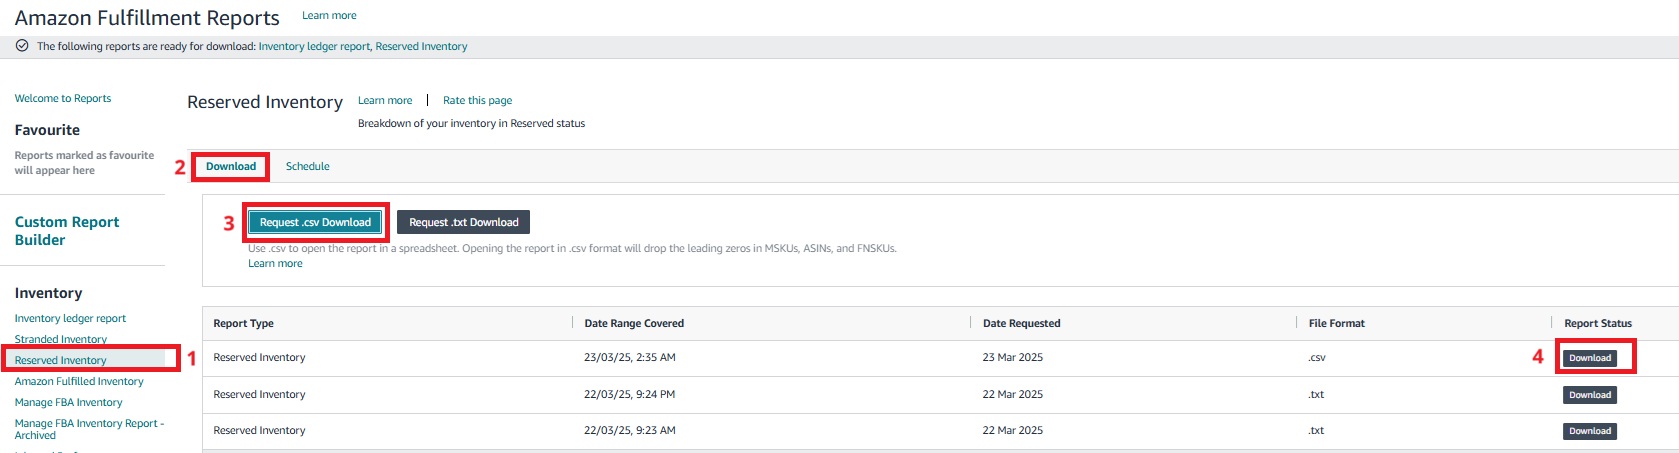Select the 23/03/25, 2:35 AM date cell
The width and height of the screenshot is (1679, 453).
pyautogui.click(x=630, y=358)
